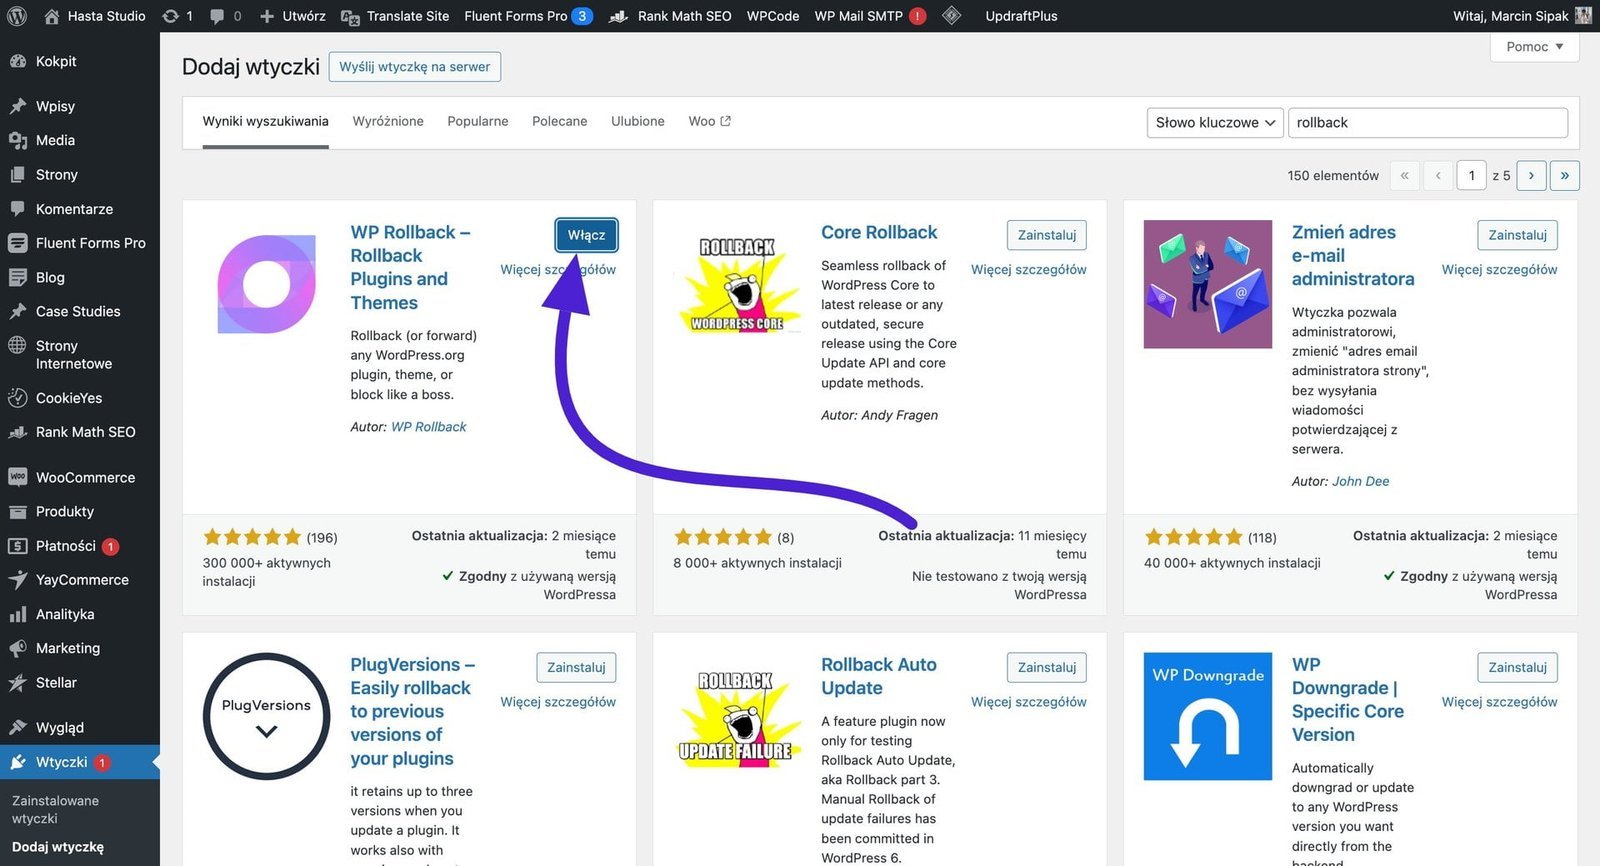Activate WP Rollback with Włącz button
The image size is (1600, 866).
point(586,235)
